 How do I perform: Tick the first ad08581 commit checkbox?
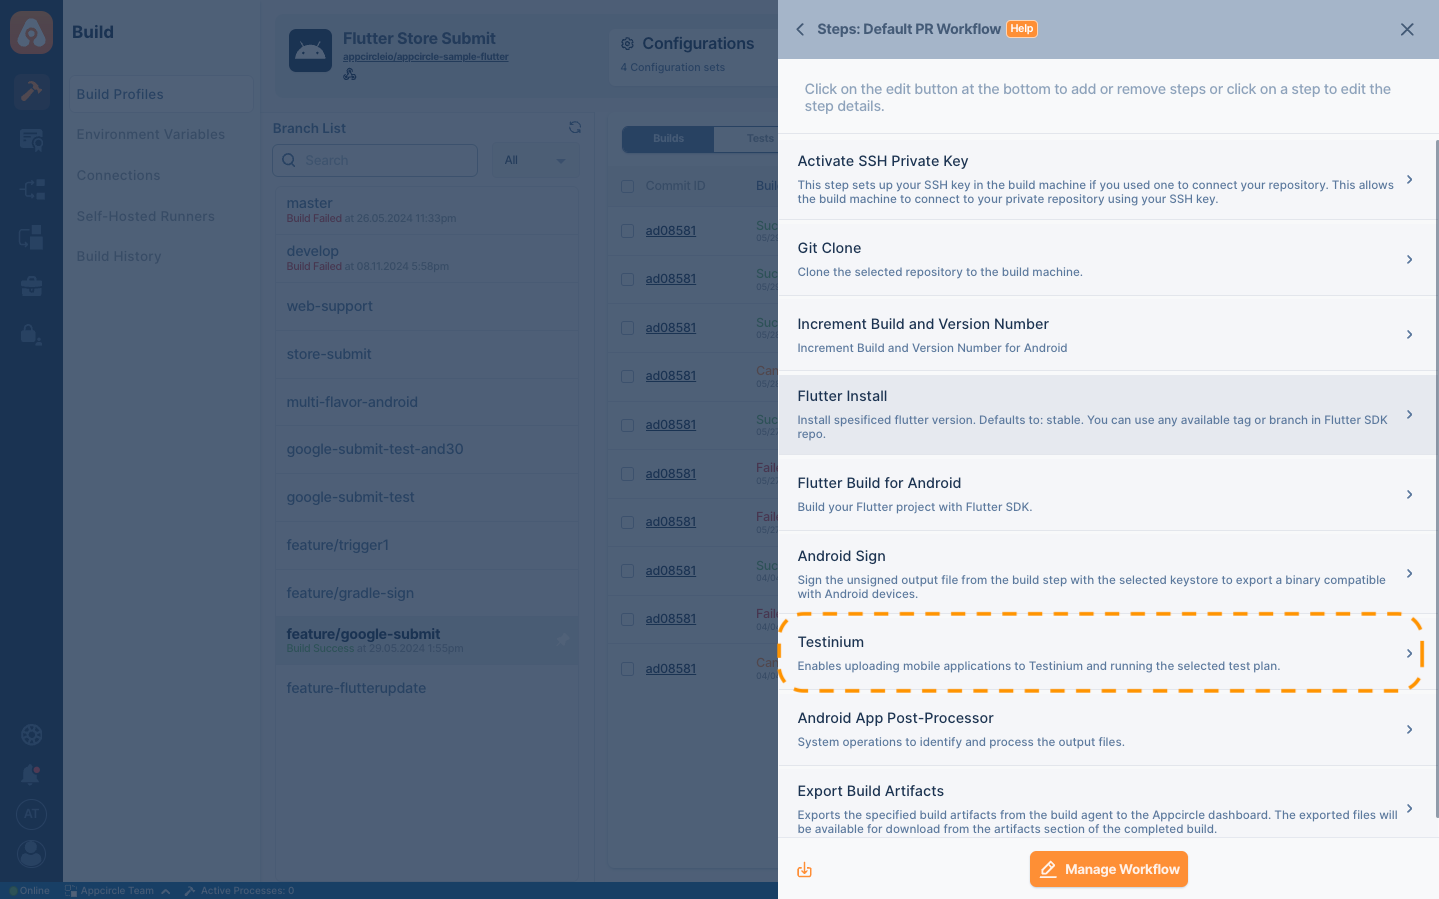point(627,231)
